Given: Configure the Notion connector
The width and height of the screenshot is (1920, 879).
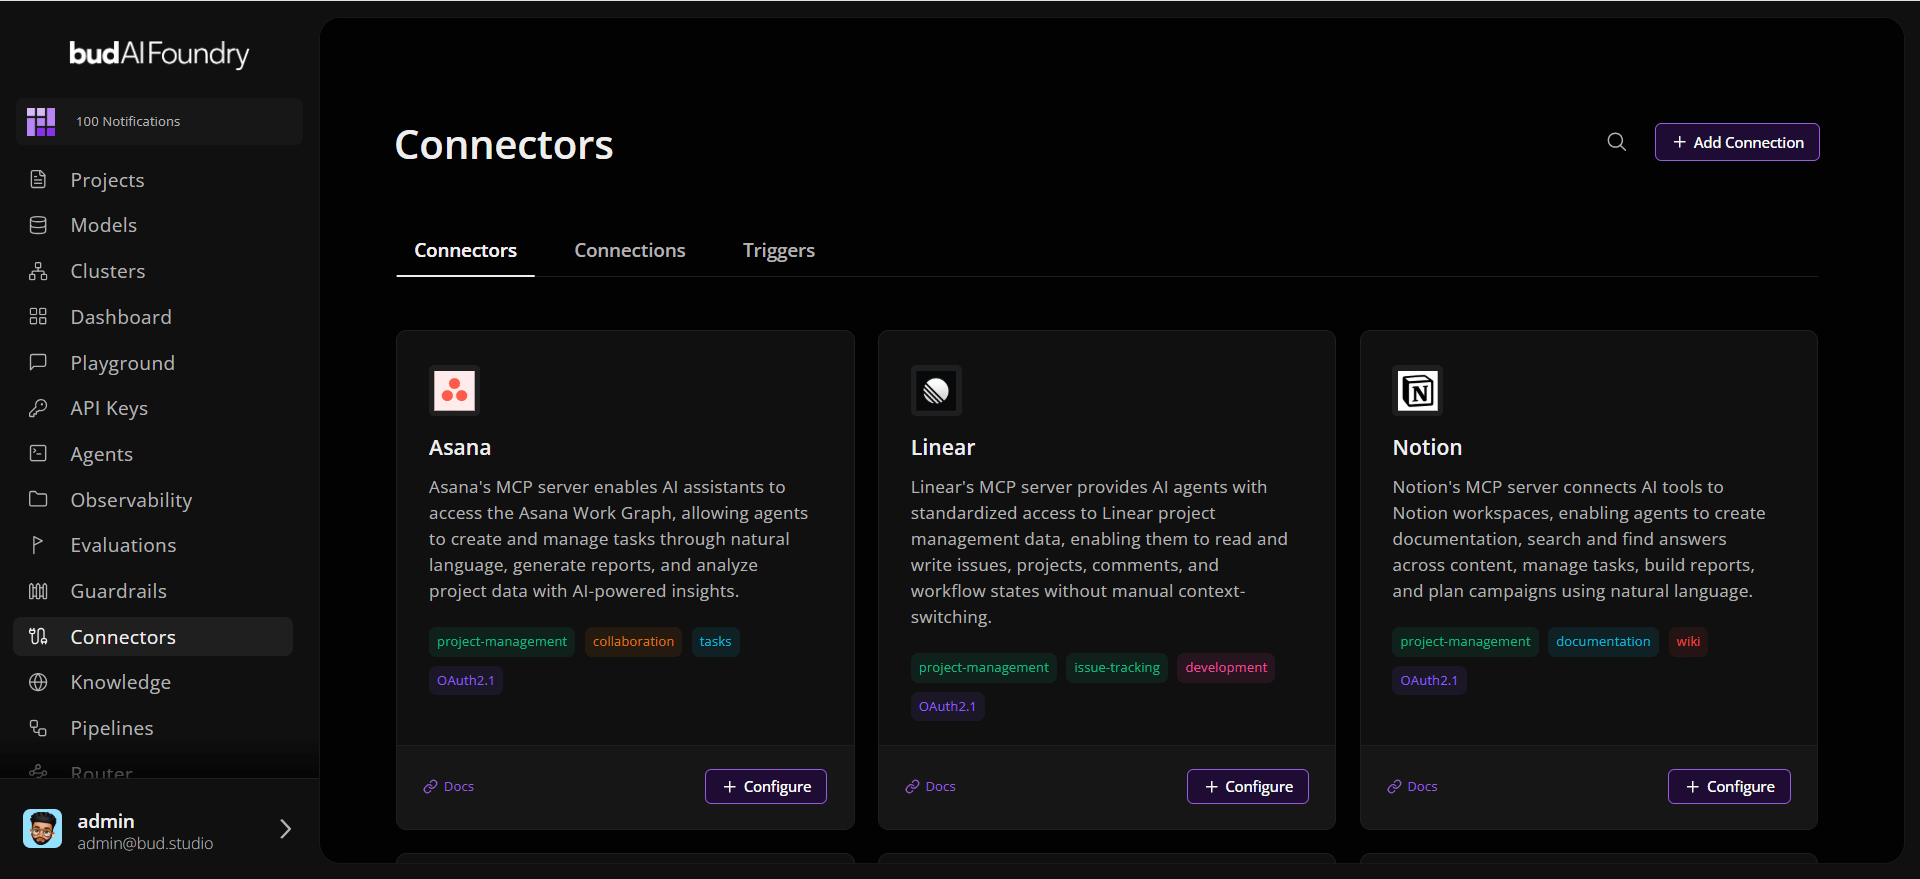Looking at the screenshot, I should (1729, 786).
